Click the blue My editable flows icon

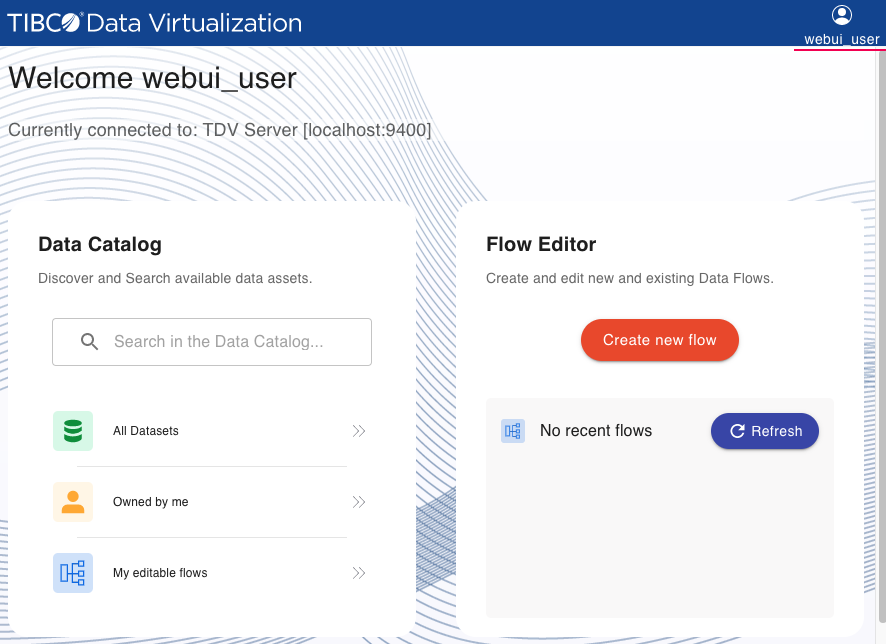(x=73, y=573)
